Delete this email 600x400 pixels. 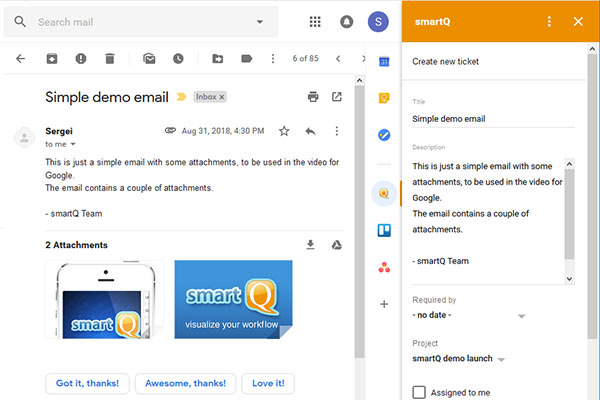[110, 59]
